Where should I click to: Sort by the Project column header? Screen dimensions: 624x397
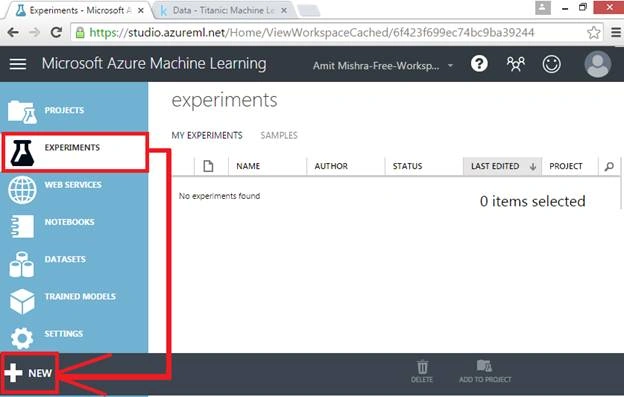(566, 166)
